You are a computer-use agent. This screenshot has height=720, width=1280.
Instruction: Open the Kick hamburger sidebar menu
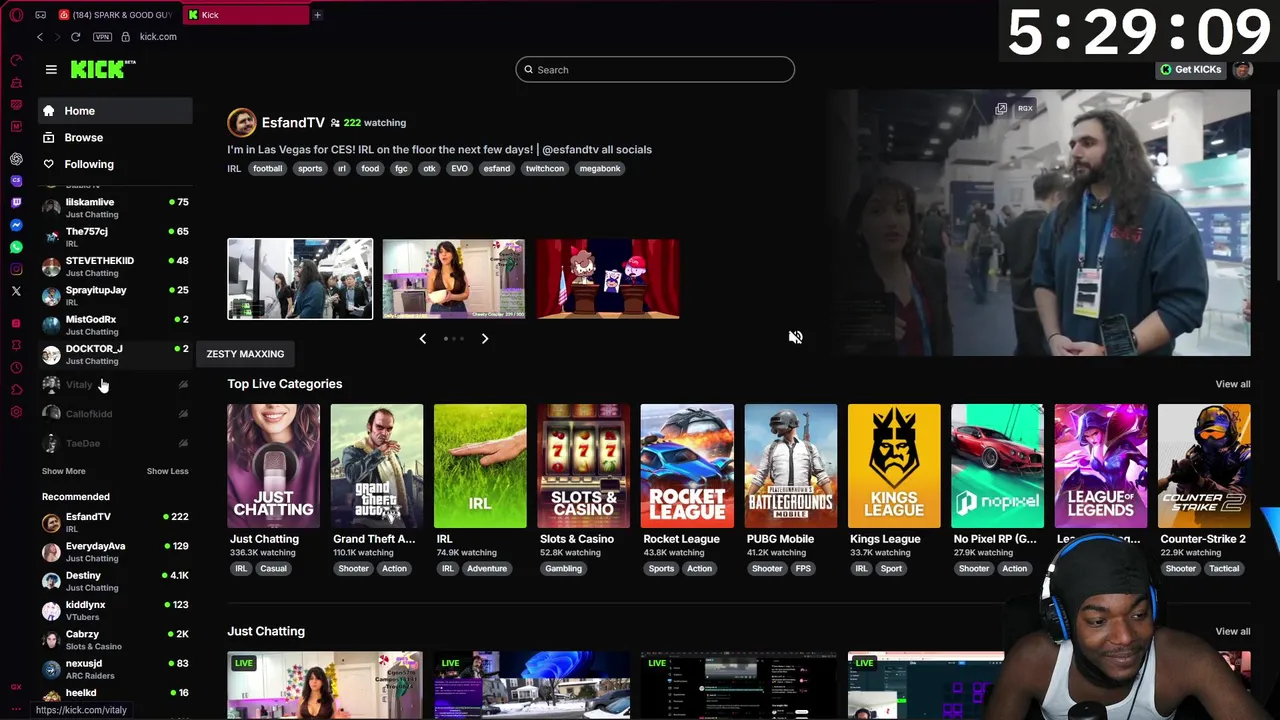[x=51, y=69]
